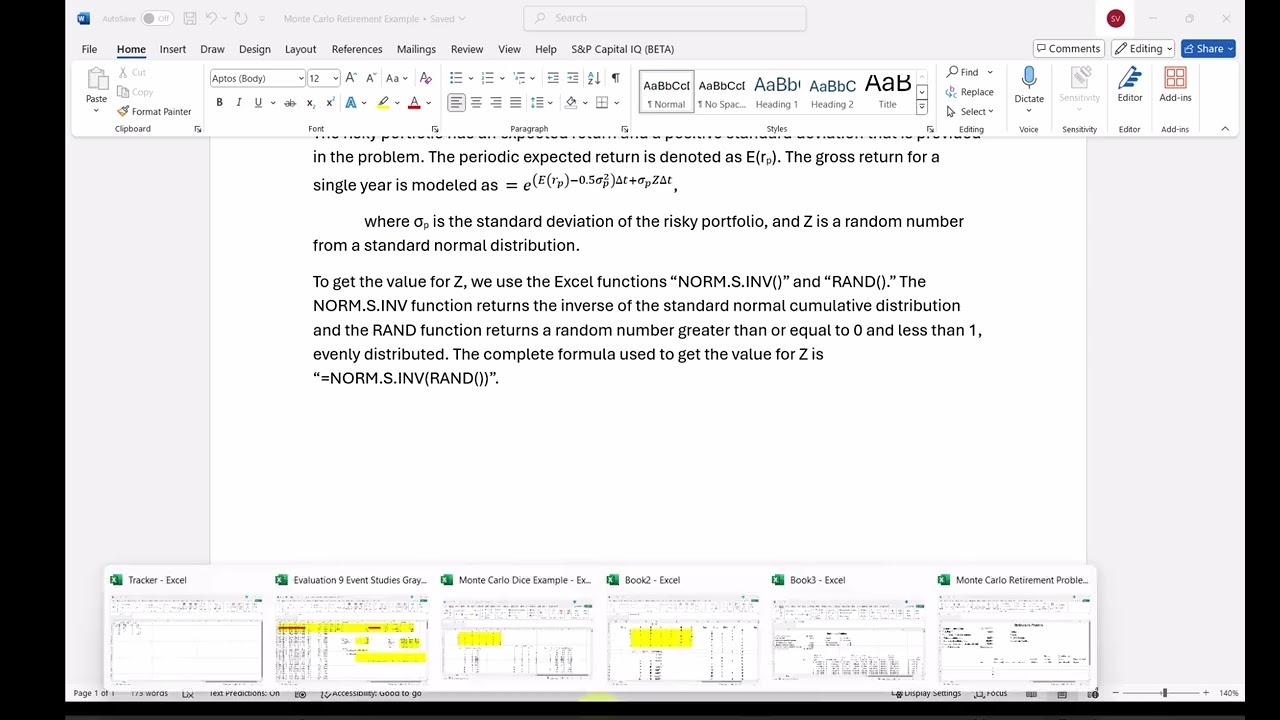Expand the Find dropdown arrow

click(990, 72)
